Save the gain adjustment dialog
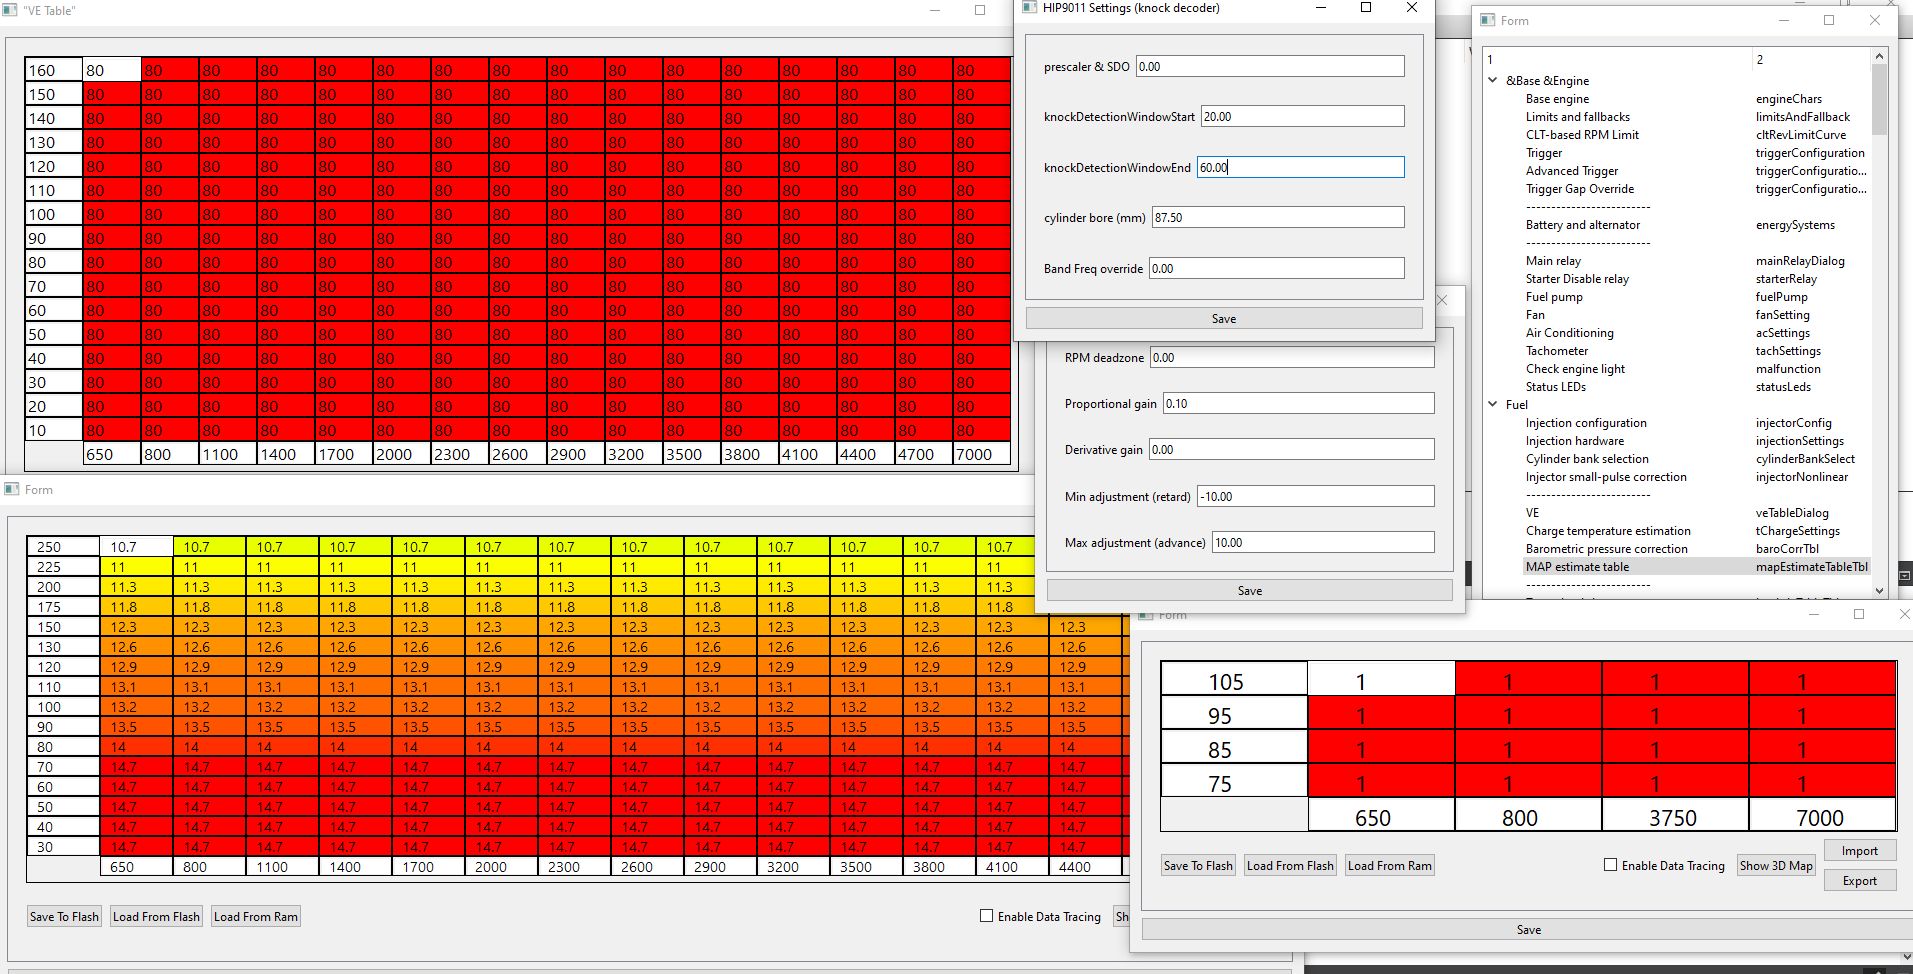Image resolution: width=1913 pixels, height=974 pixels. (x=1249, y=591)
